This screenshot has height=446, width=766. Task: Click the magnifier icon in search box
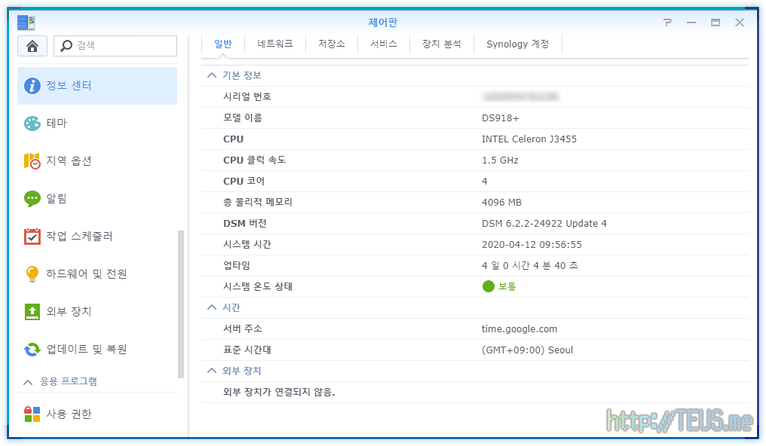(66, 45)
